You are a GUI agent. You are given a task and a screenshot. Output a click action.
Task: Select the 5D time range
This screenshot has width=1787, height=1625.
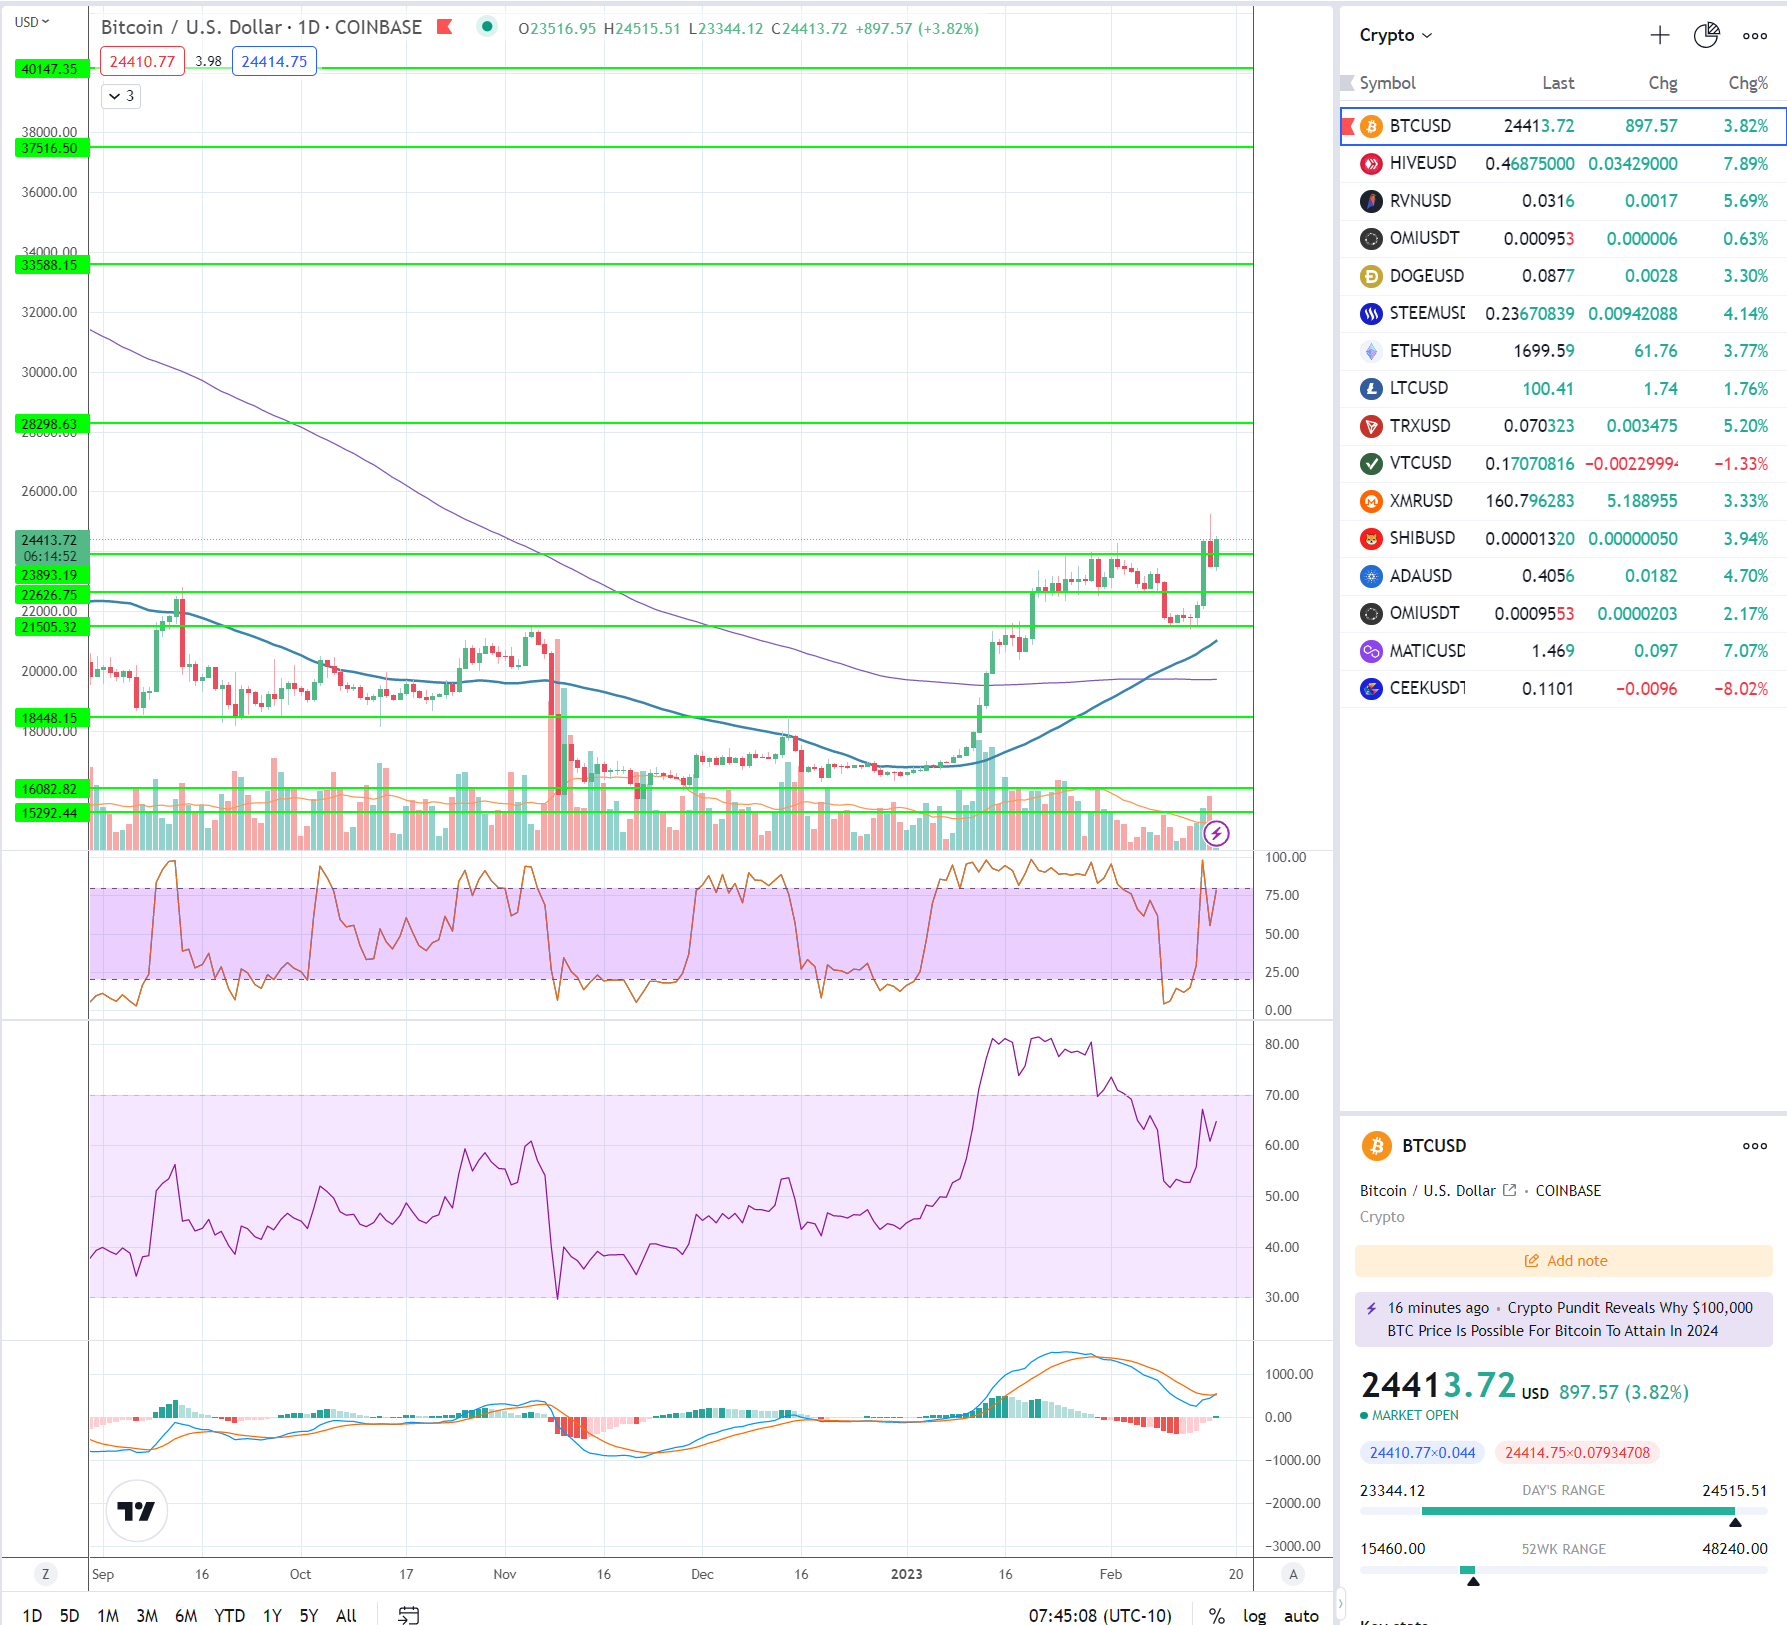69,1615
